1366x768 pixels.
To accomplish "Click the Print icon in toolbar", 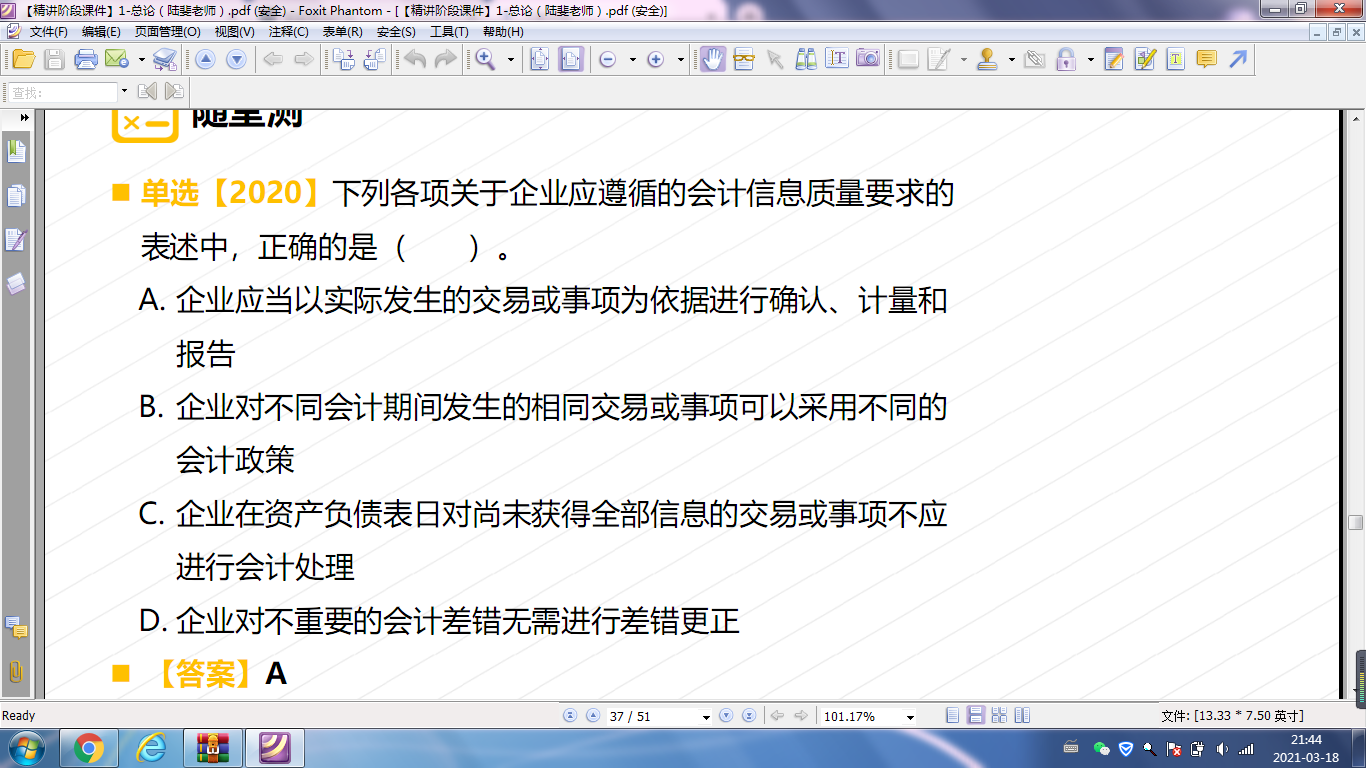I will coord(86,59).
